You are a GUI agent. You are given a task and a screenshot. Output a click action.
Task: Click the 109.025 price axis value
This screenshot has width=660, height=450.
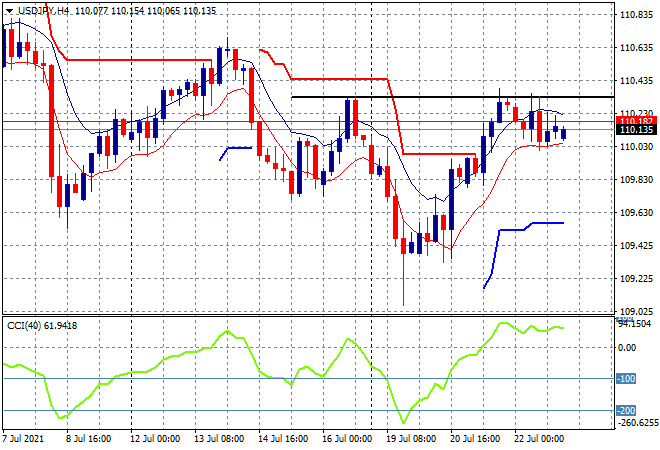tap(636, 311)
